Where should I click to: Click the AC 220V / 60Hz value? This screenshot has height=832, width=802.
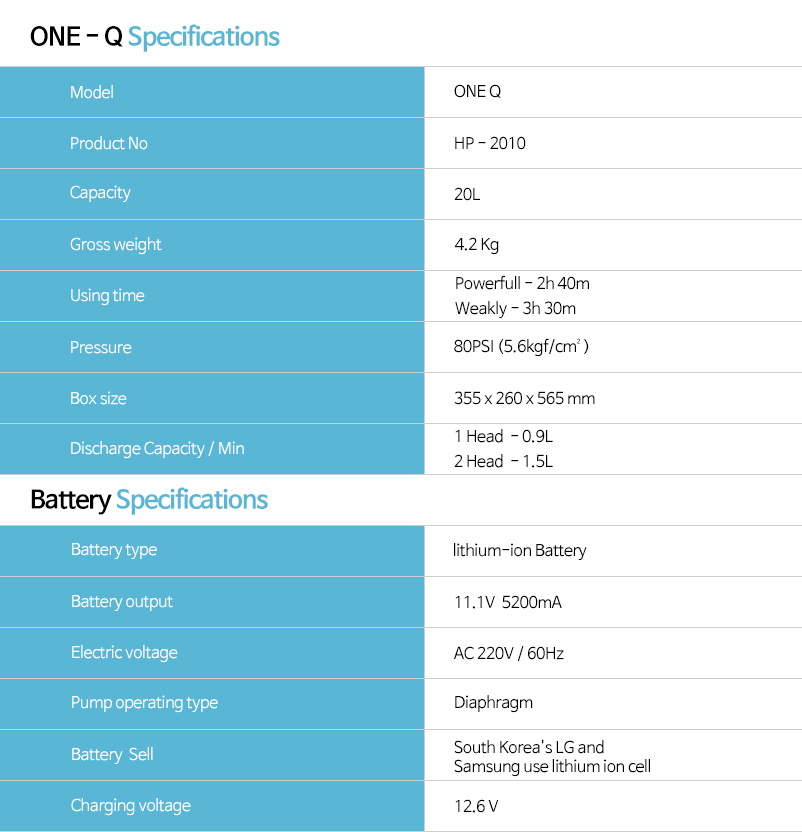pos(508,653)
